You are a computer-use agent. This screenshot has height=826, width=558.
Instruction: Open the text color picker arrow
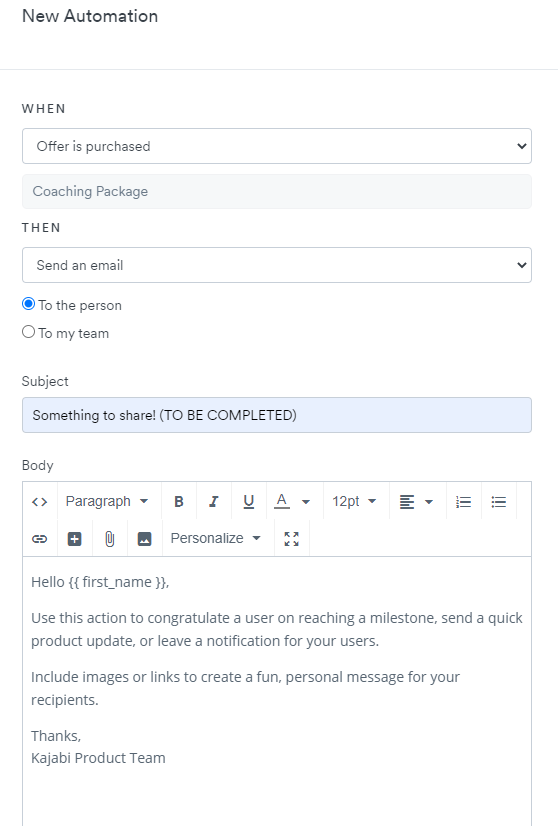pos(306,502)
